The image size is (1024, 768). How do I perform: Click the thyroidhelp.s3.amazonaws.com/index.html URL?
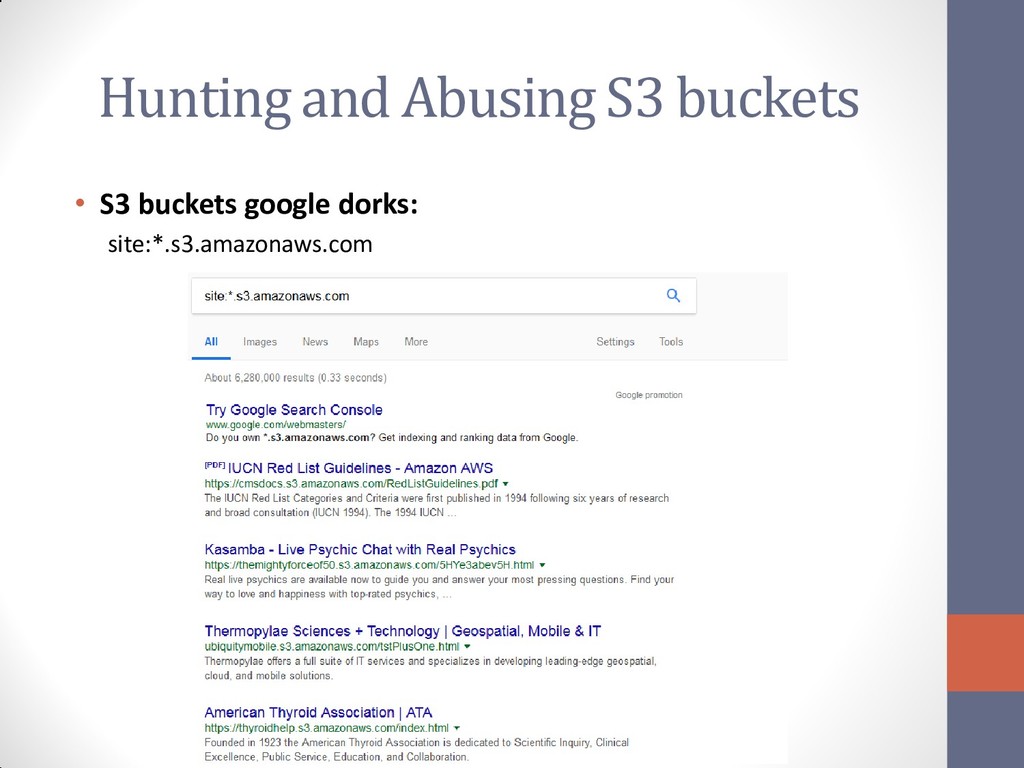pos(327,728)
